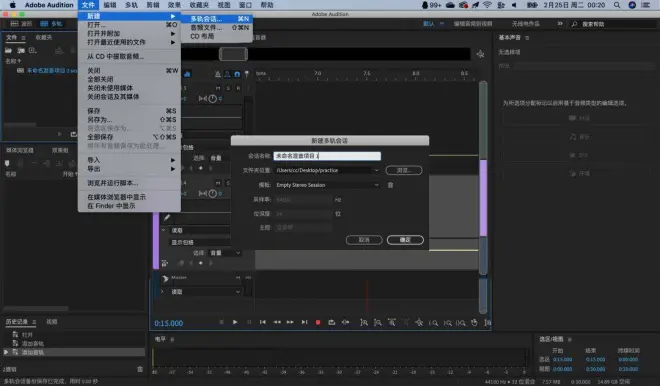Click Move Playhead to Next icon
Screen dimensions: 660x386
tap(304, 322)
